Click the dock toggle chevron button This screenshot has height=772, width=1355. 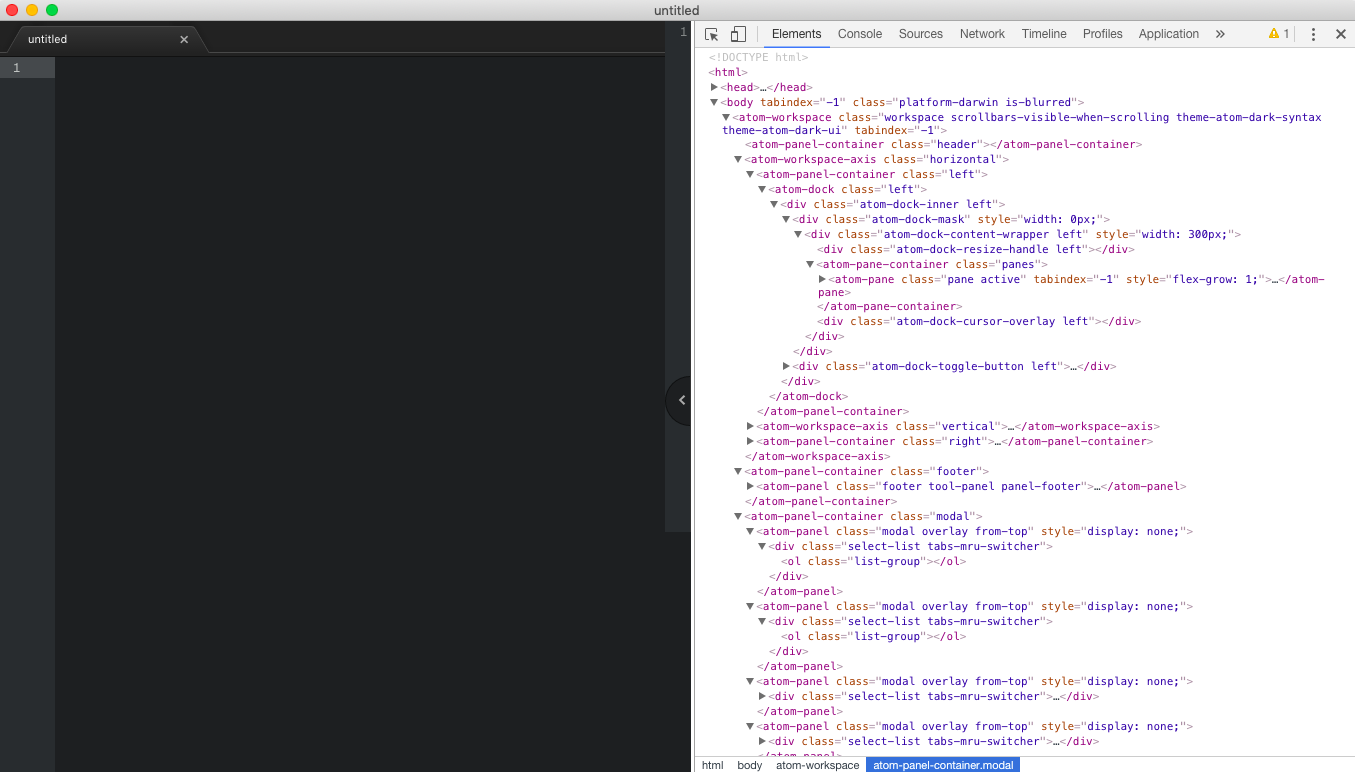click(x=681, y=400)
